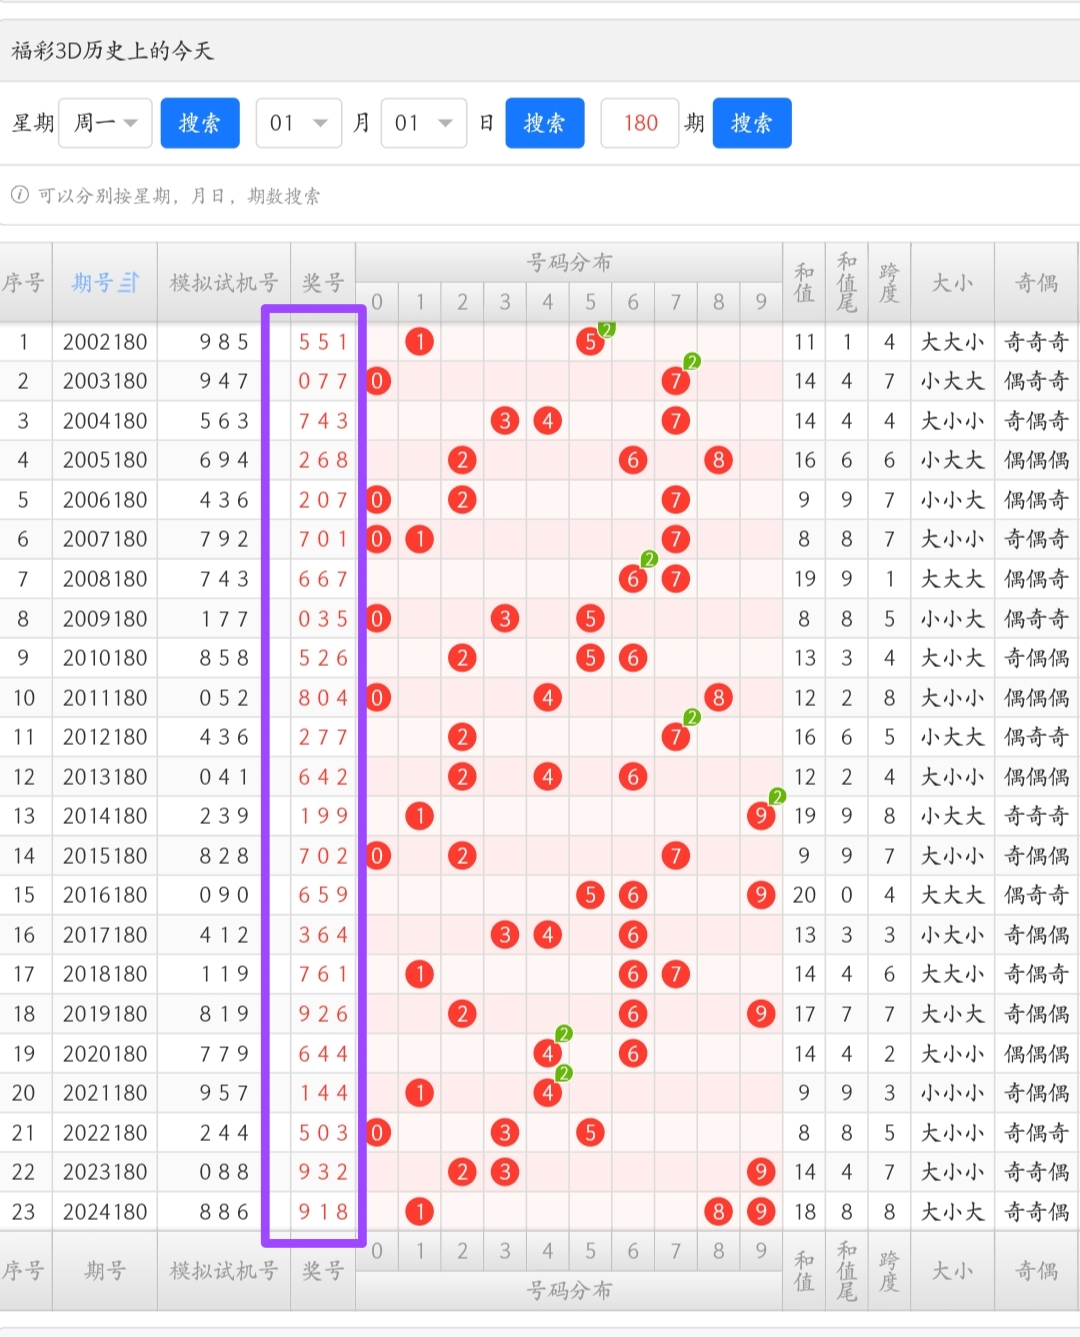Screen dimensions: 1080x1337
Task: Click winning number 199 in row 13
Action: pyautogui.click(x=323, y=816)
